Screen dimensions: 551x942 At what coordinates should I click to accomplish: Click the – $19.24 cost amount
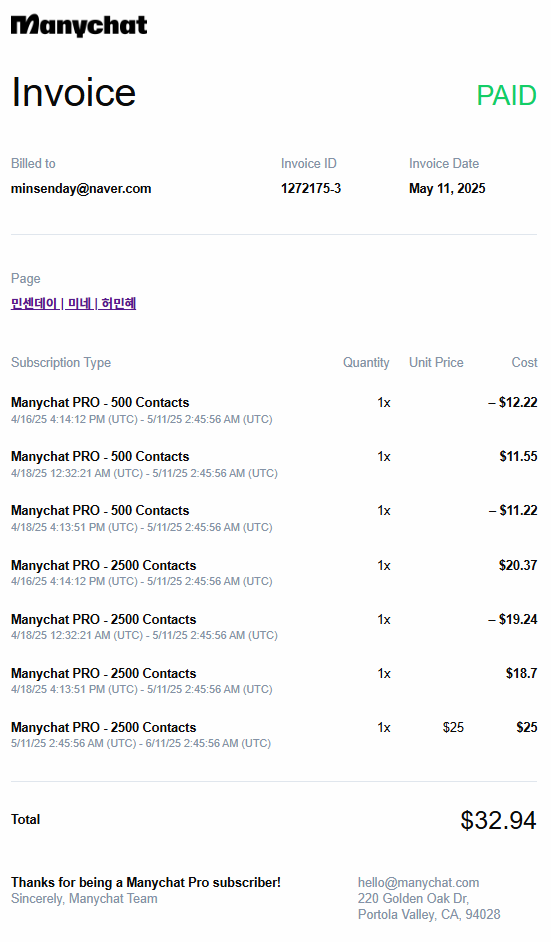coord(513,619)
